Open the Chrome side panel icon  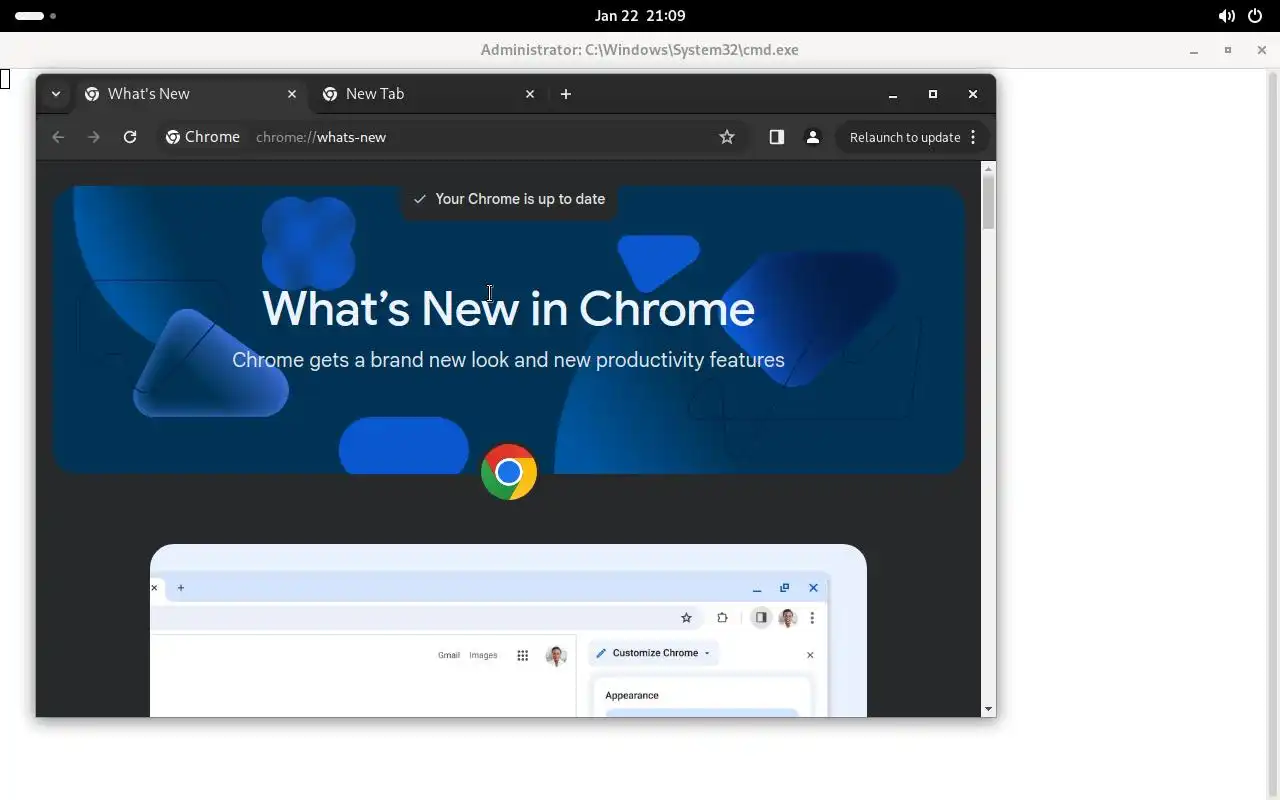776,137
